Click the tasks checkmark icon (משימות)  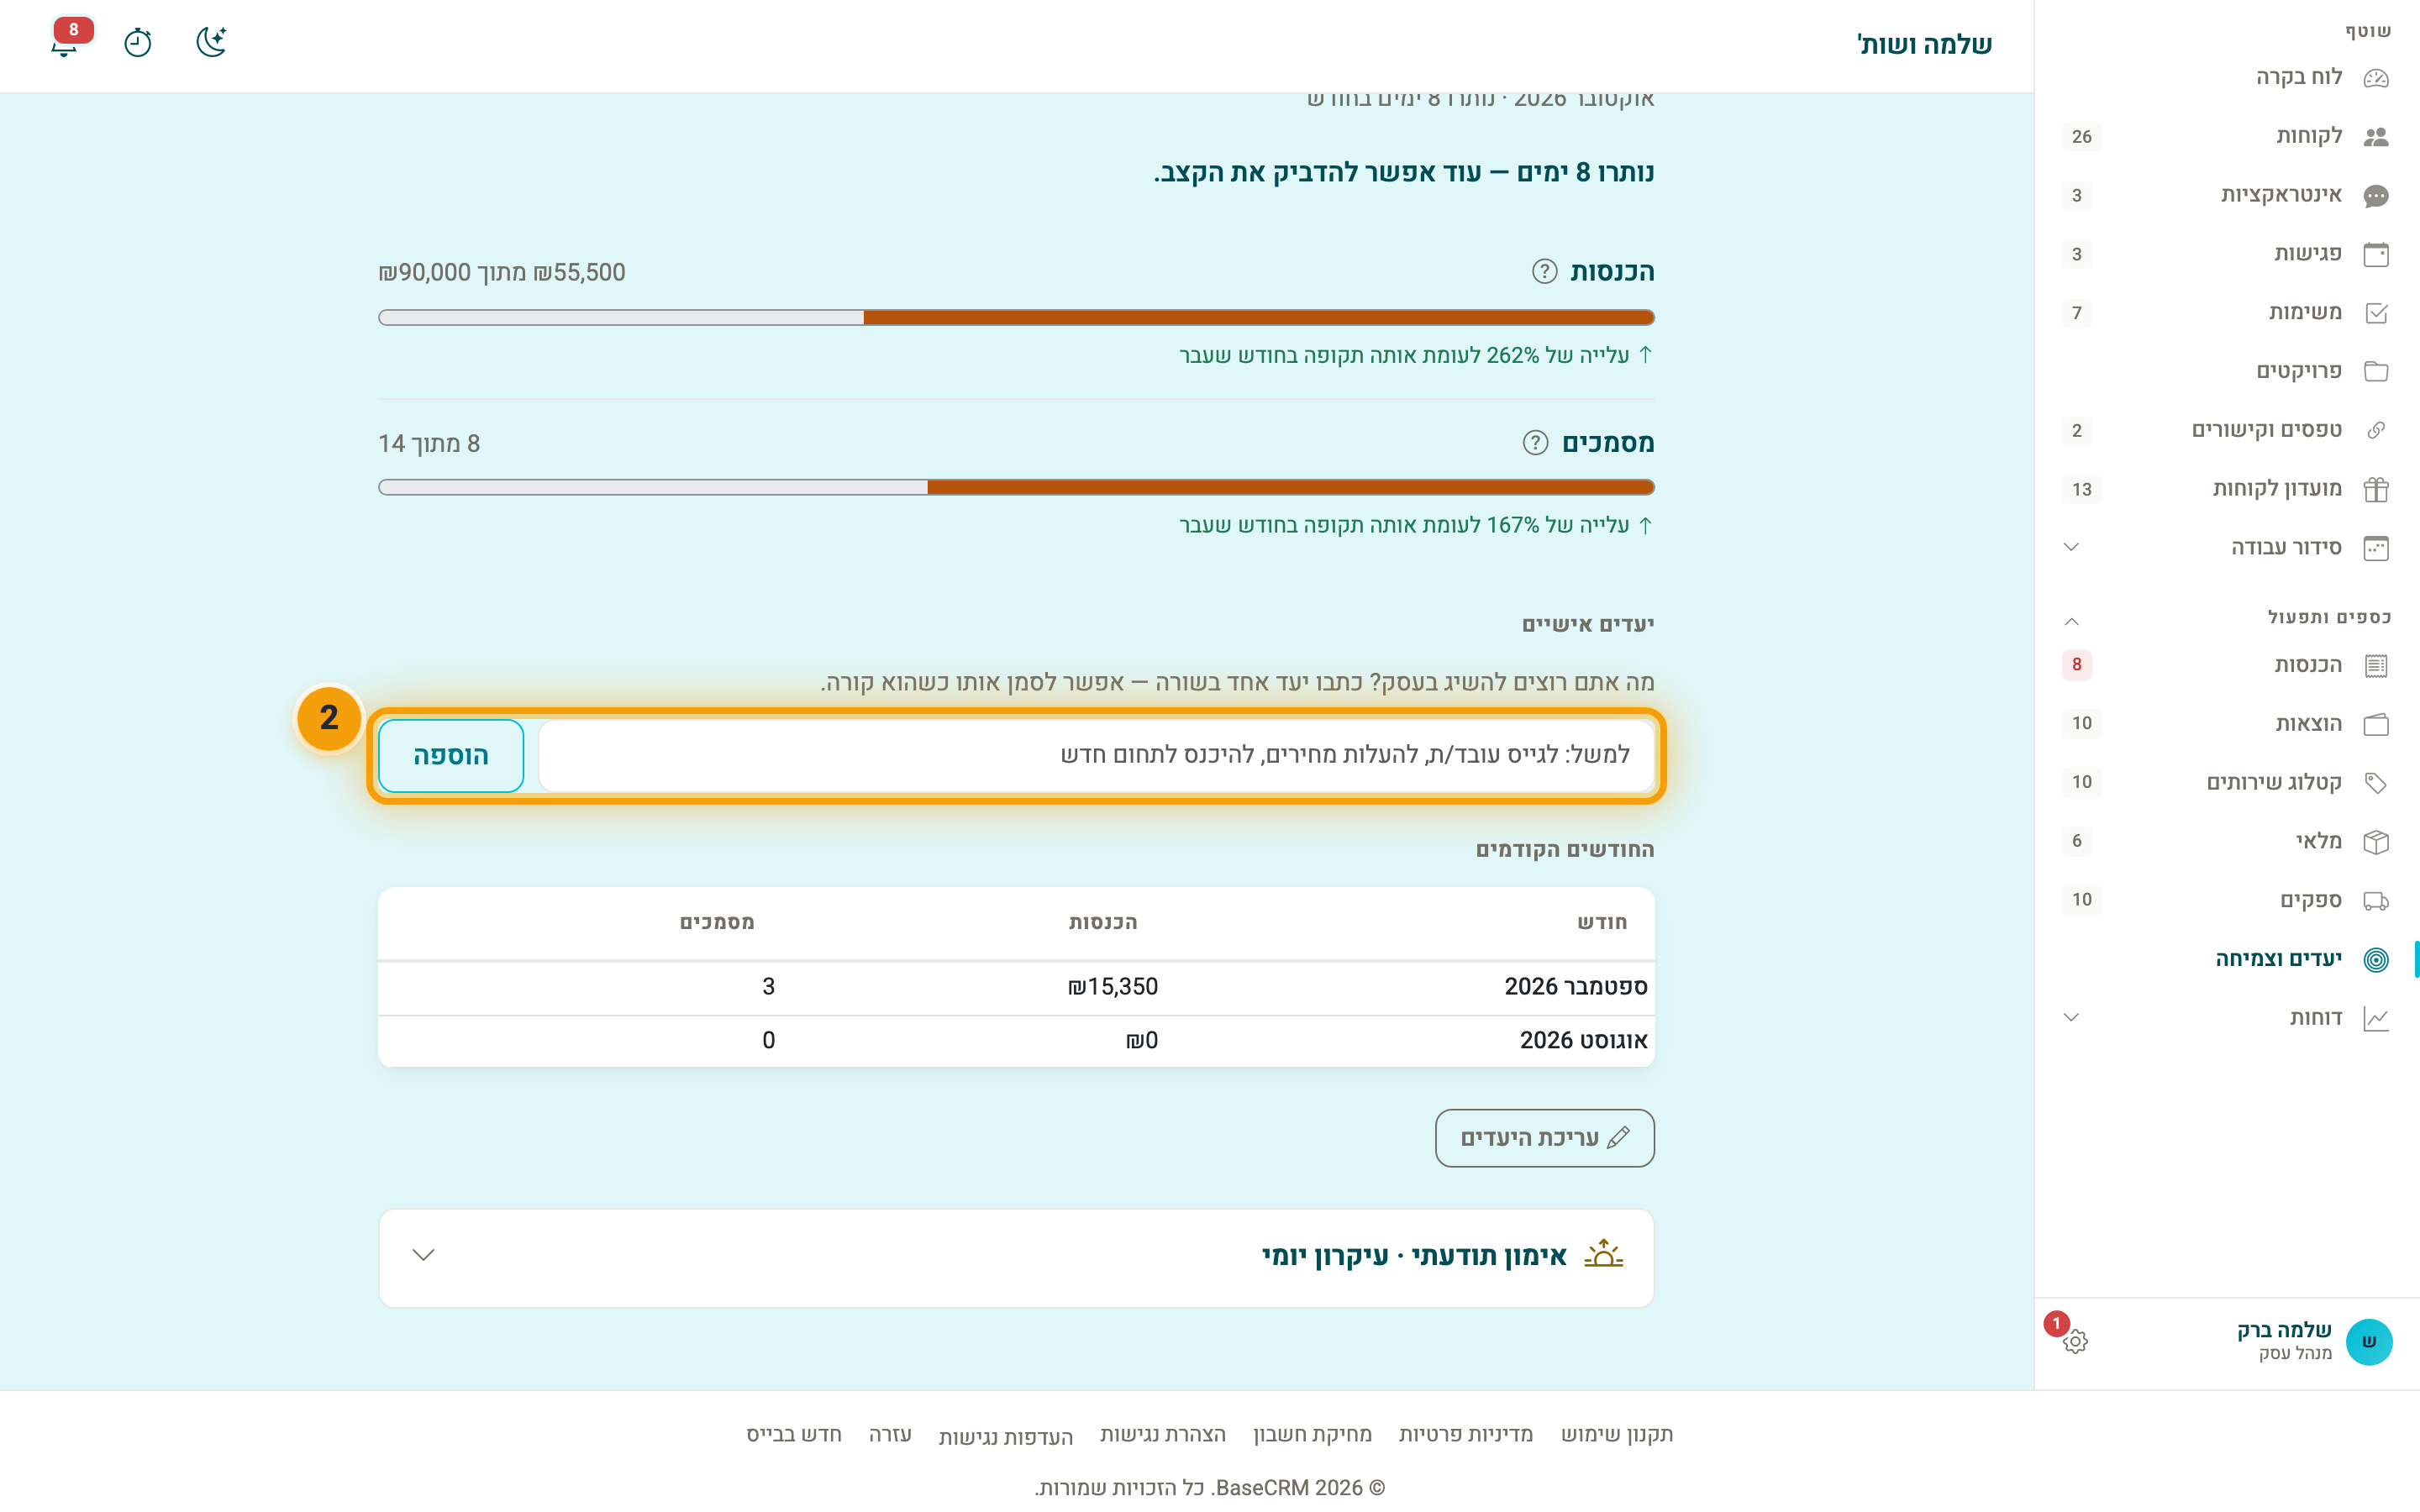(x=2376, y=313)
